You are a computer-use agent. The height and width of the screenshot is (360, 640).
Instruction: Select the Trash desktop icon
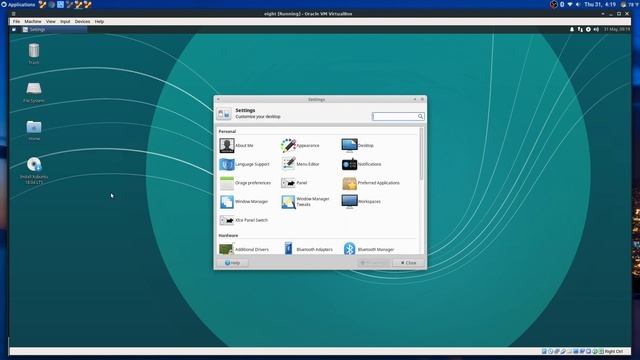point(34,53)
